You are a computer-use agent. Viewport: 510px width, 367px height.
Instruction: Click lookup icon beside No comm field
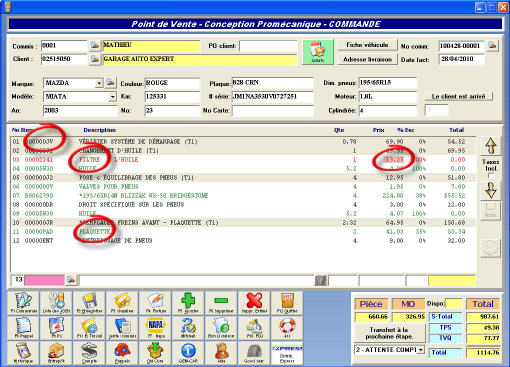(x=493, y=45)
